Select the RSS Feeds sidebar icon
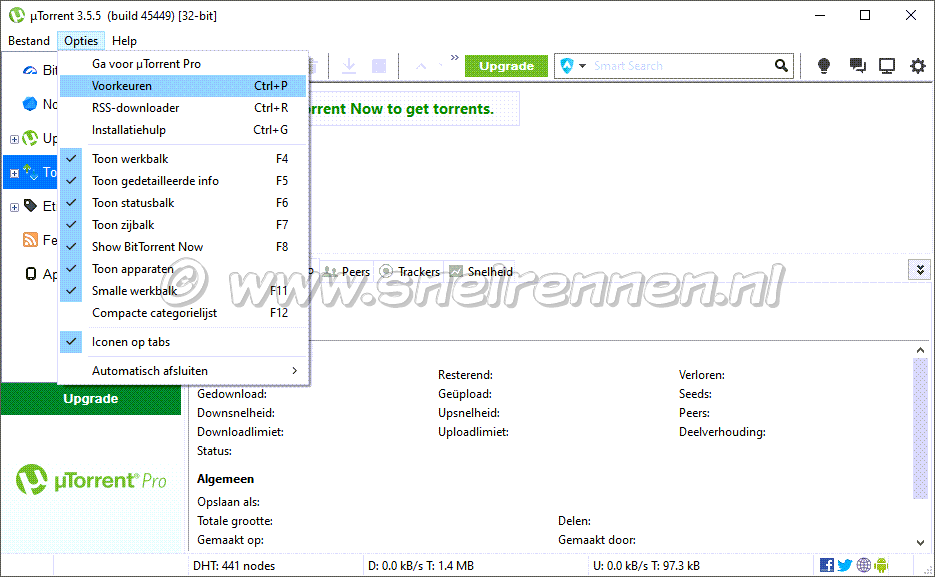 (x=30, y=240)
